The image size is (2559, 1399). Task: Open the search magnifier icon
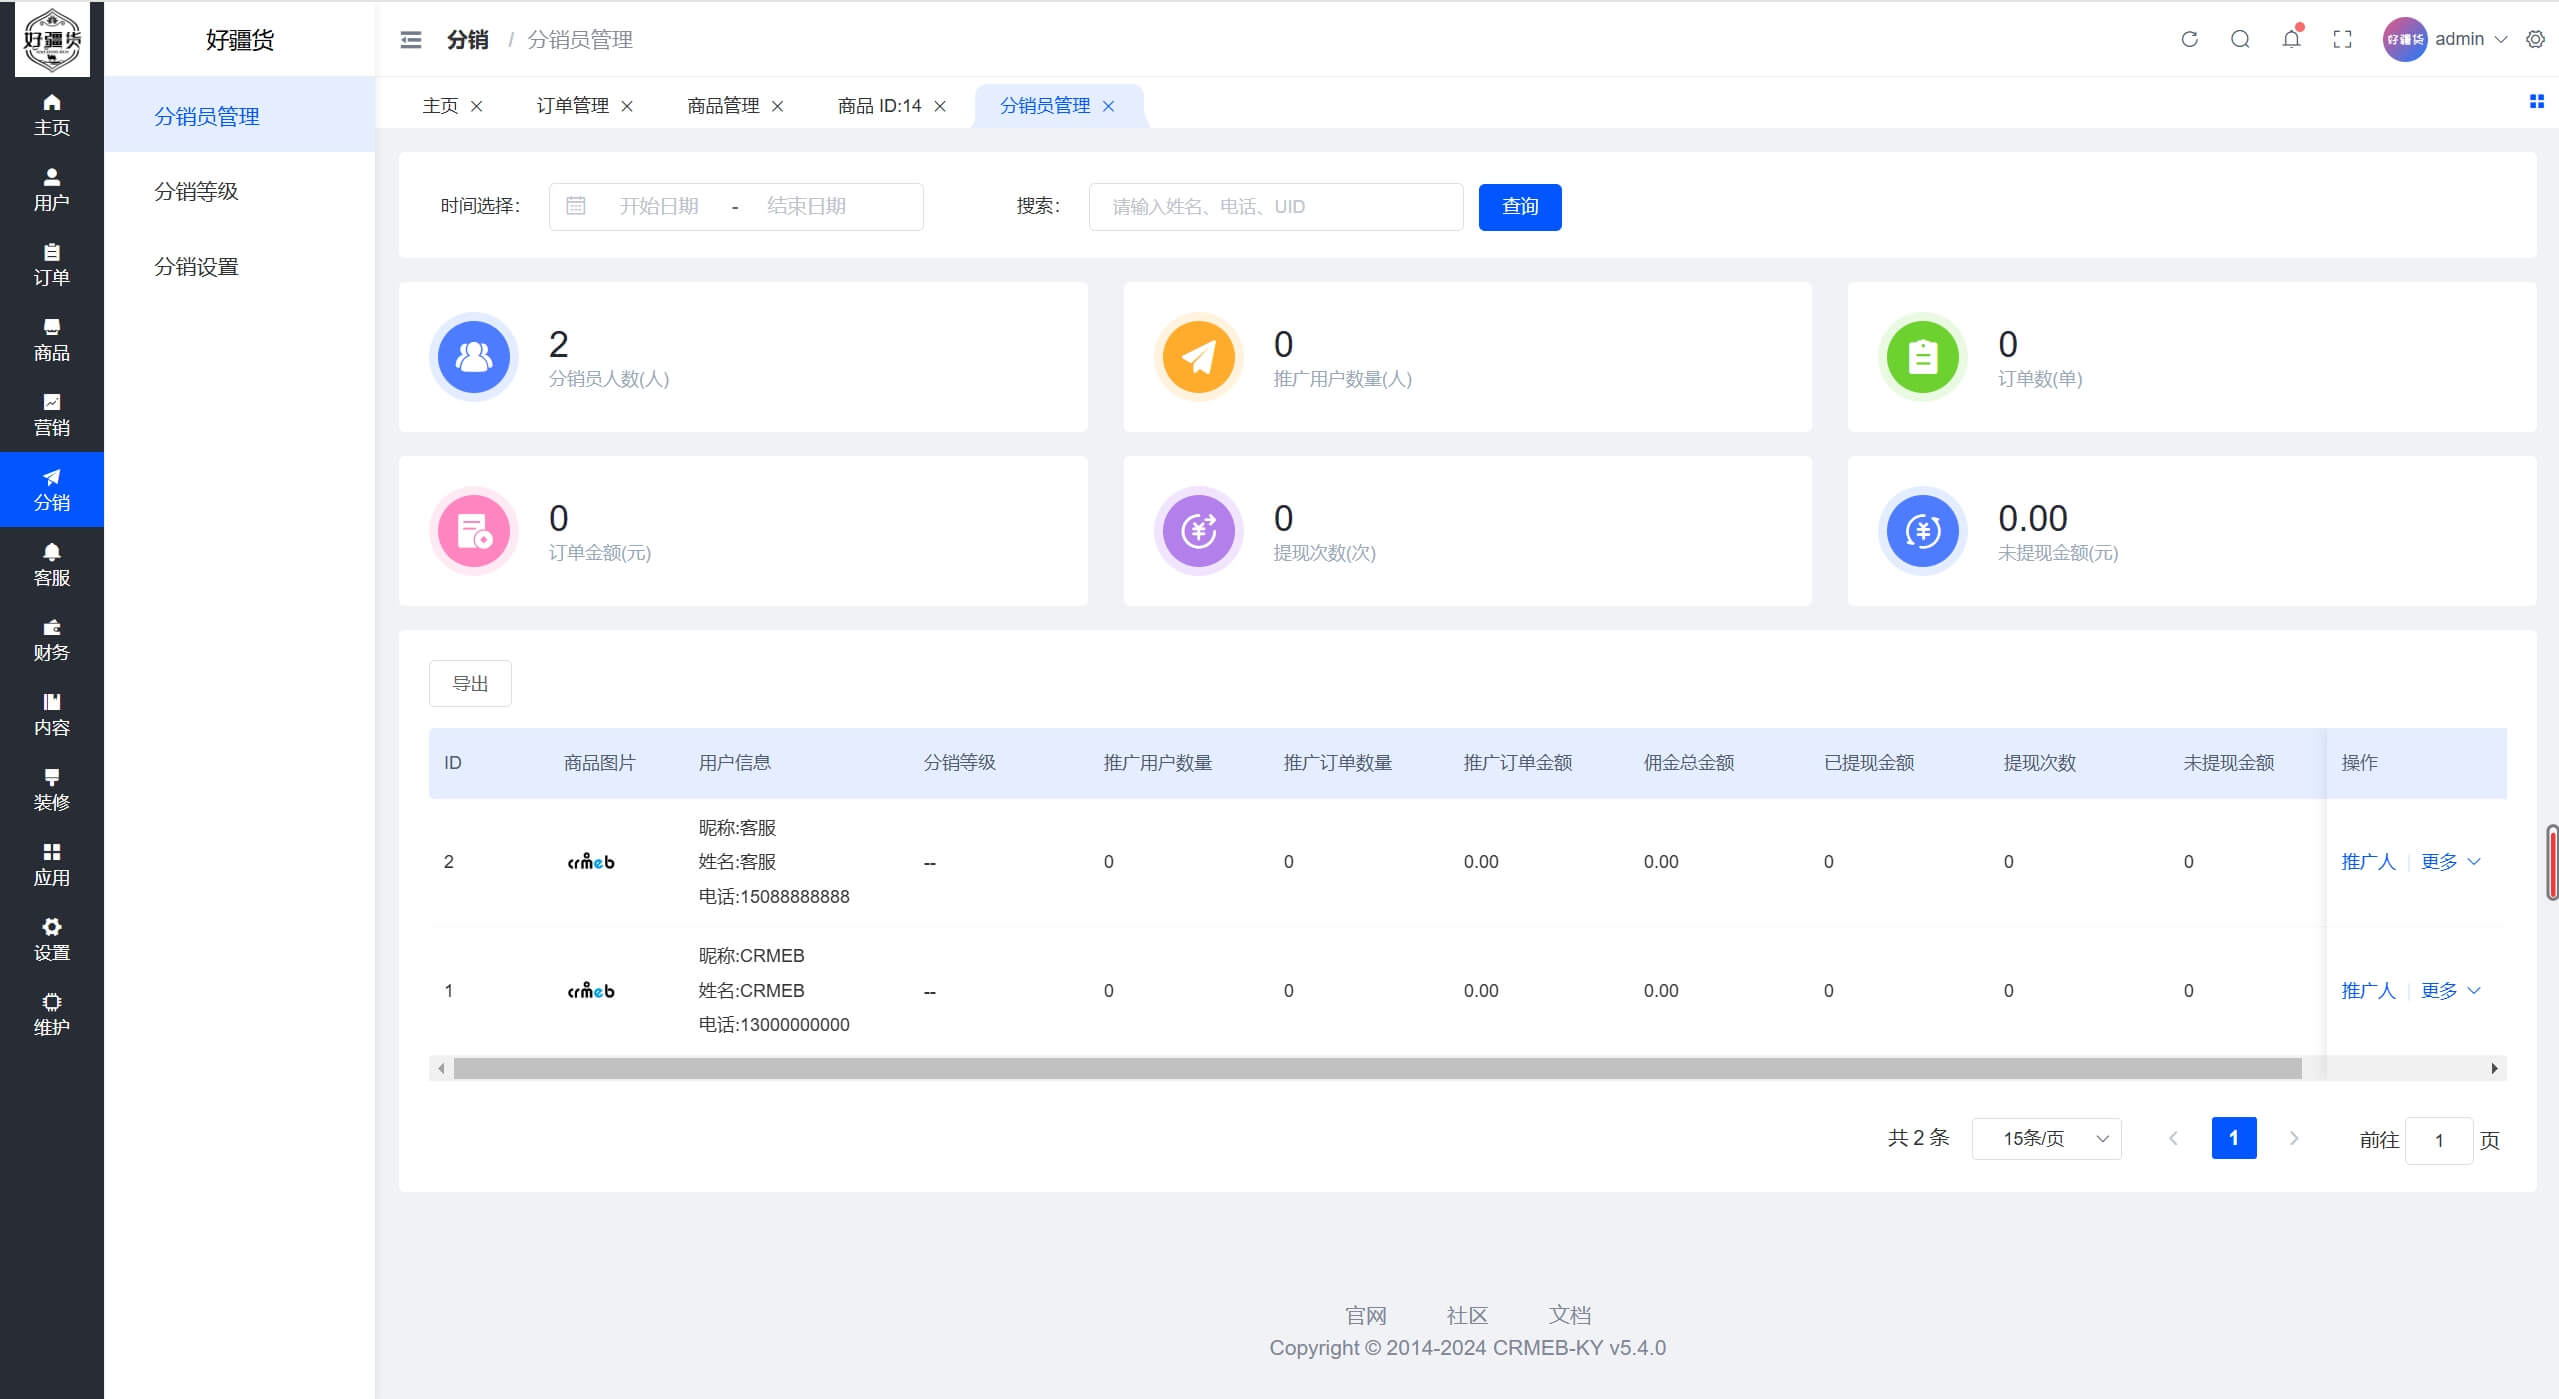point(2240,39)
